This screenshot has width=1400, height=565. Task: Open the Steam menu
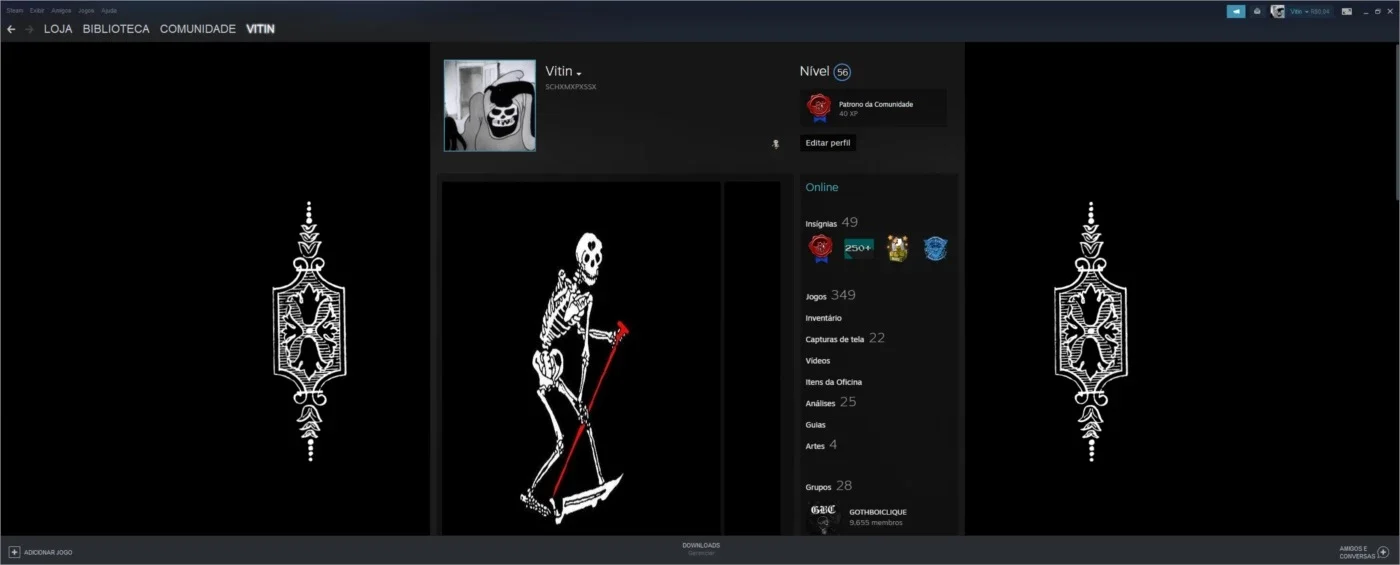pyautogui.click(x=14, y=10)
